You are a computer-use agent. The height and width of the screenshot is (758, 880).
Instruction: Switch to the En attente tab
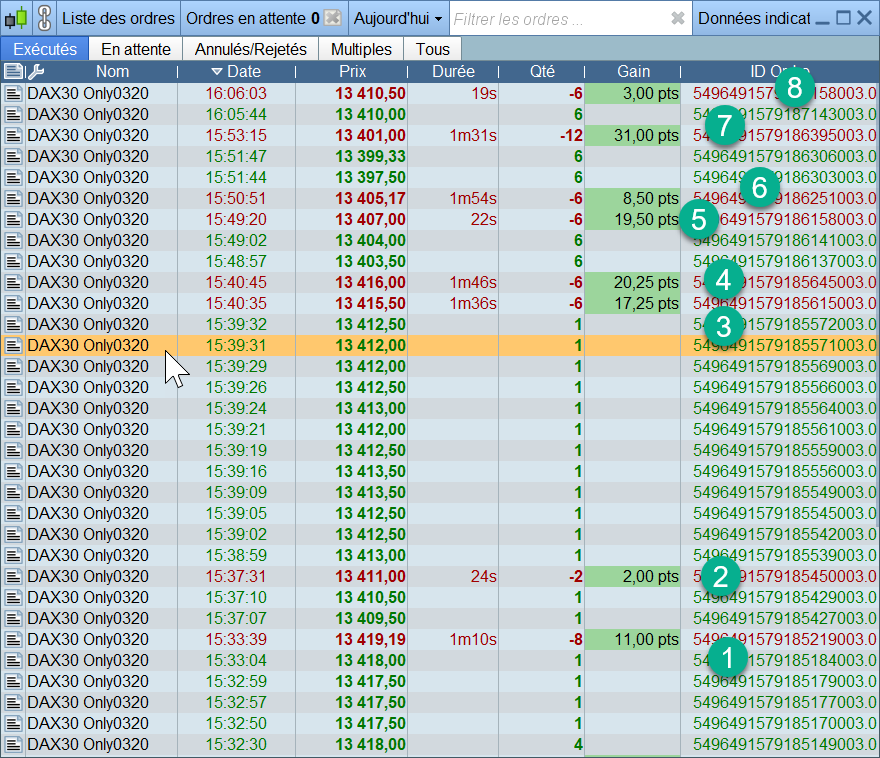pyautogui.click(x=136, y=49)
